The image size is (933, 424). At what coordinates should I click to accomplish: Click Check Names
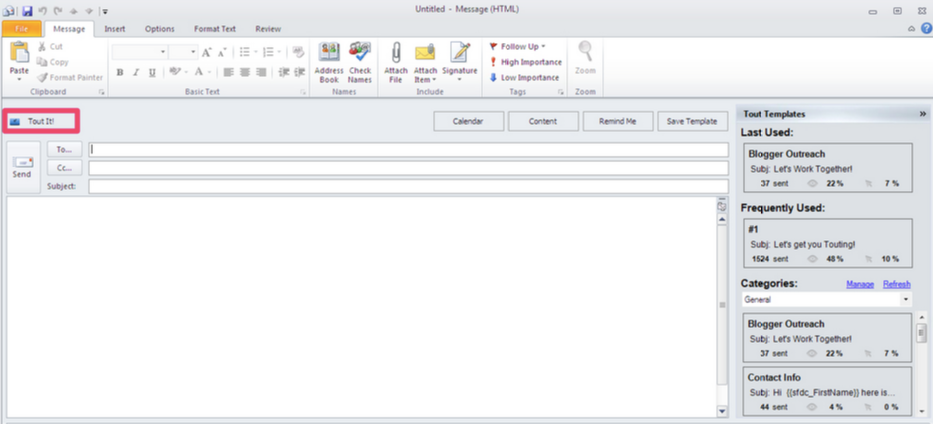tap(360, 62)
